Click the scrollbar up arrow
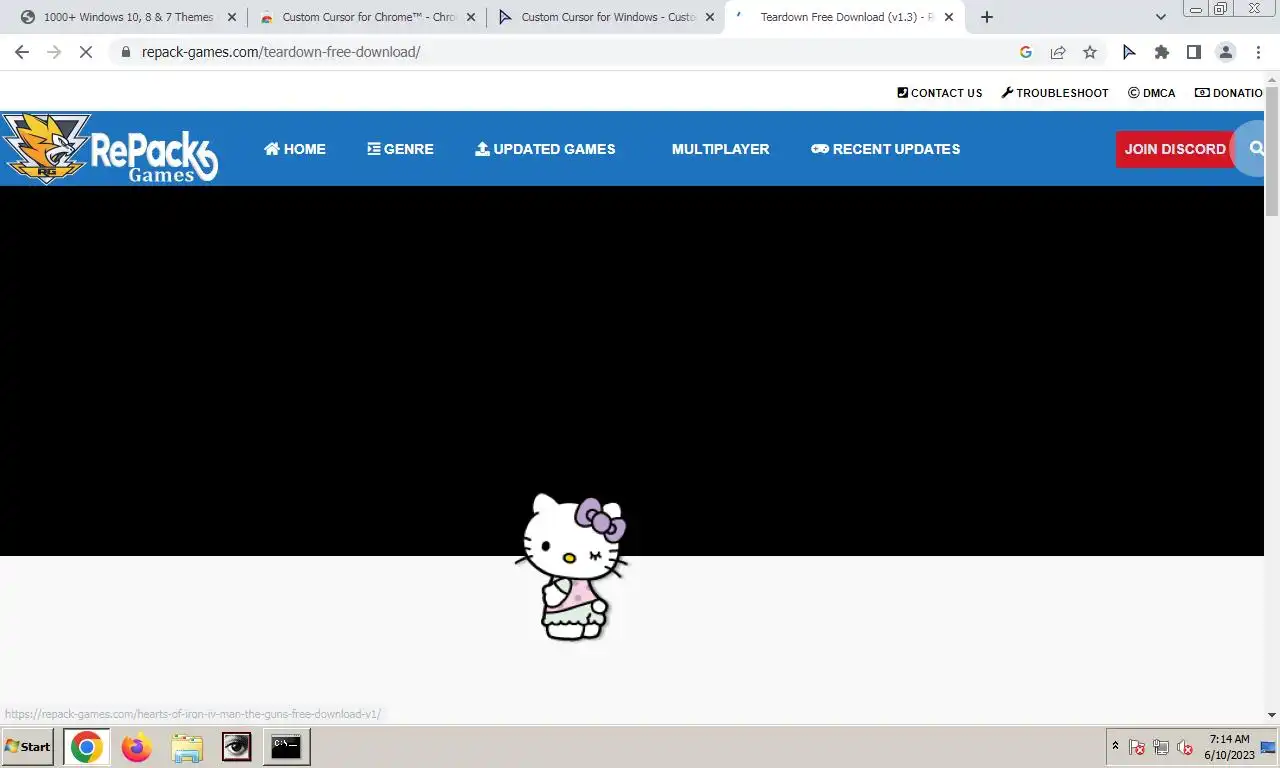Image resolution: width=1280 pixels, height=768 pixels. (1272, 78)
